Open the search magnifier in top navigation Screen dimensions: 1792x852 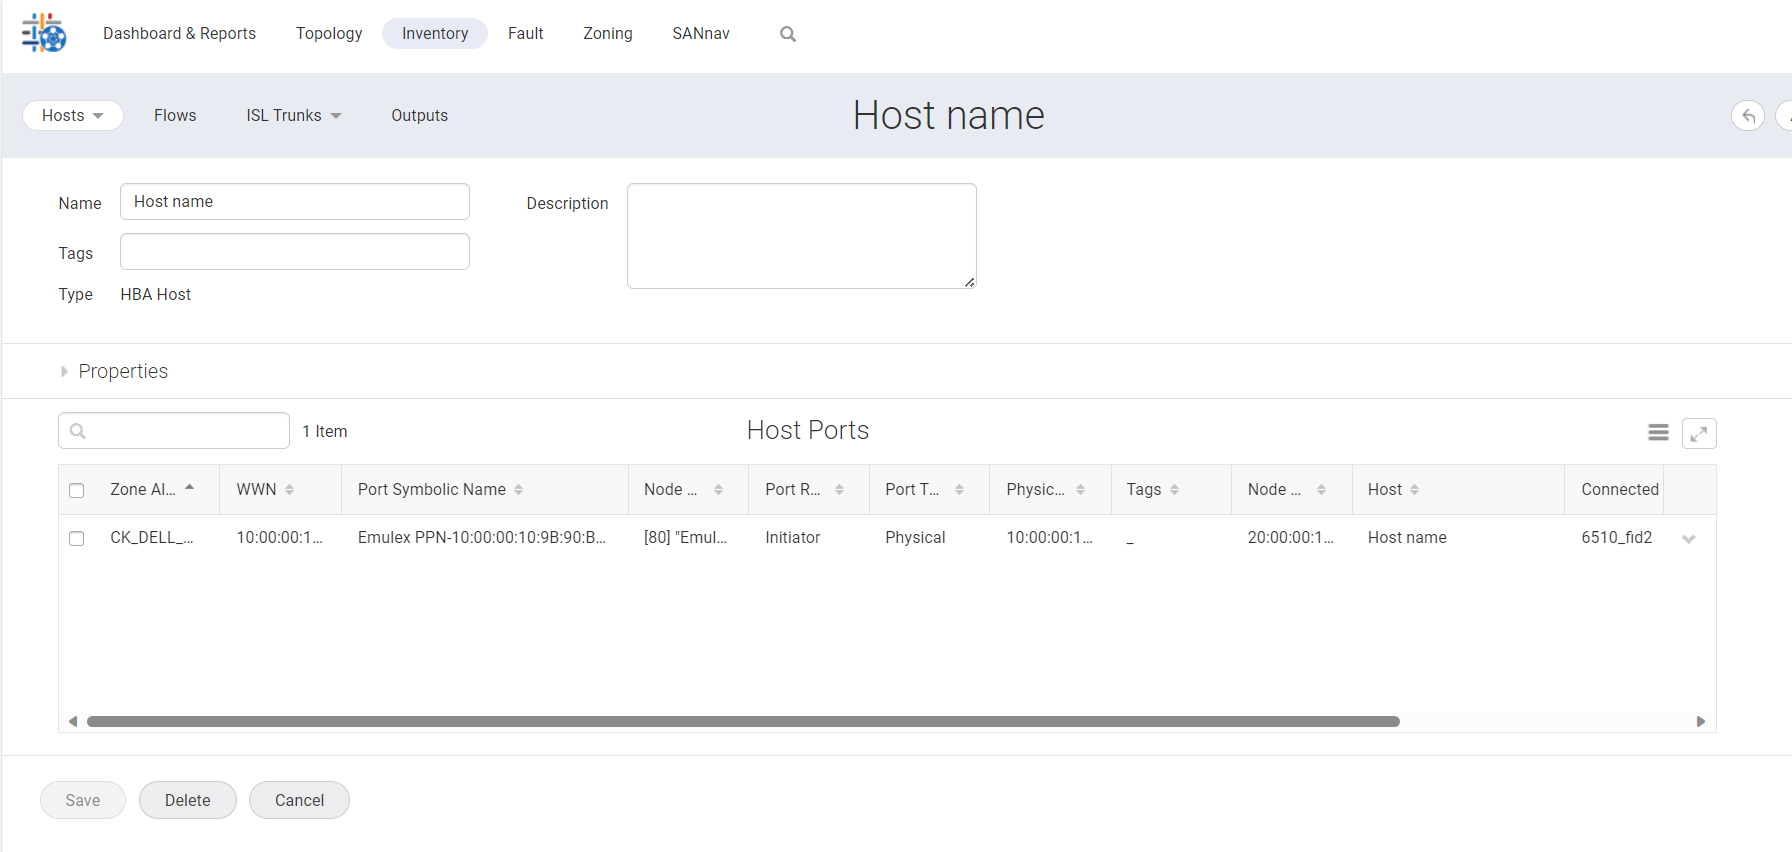(788, 34)
